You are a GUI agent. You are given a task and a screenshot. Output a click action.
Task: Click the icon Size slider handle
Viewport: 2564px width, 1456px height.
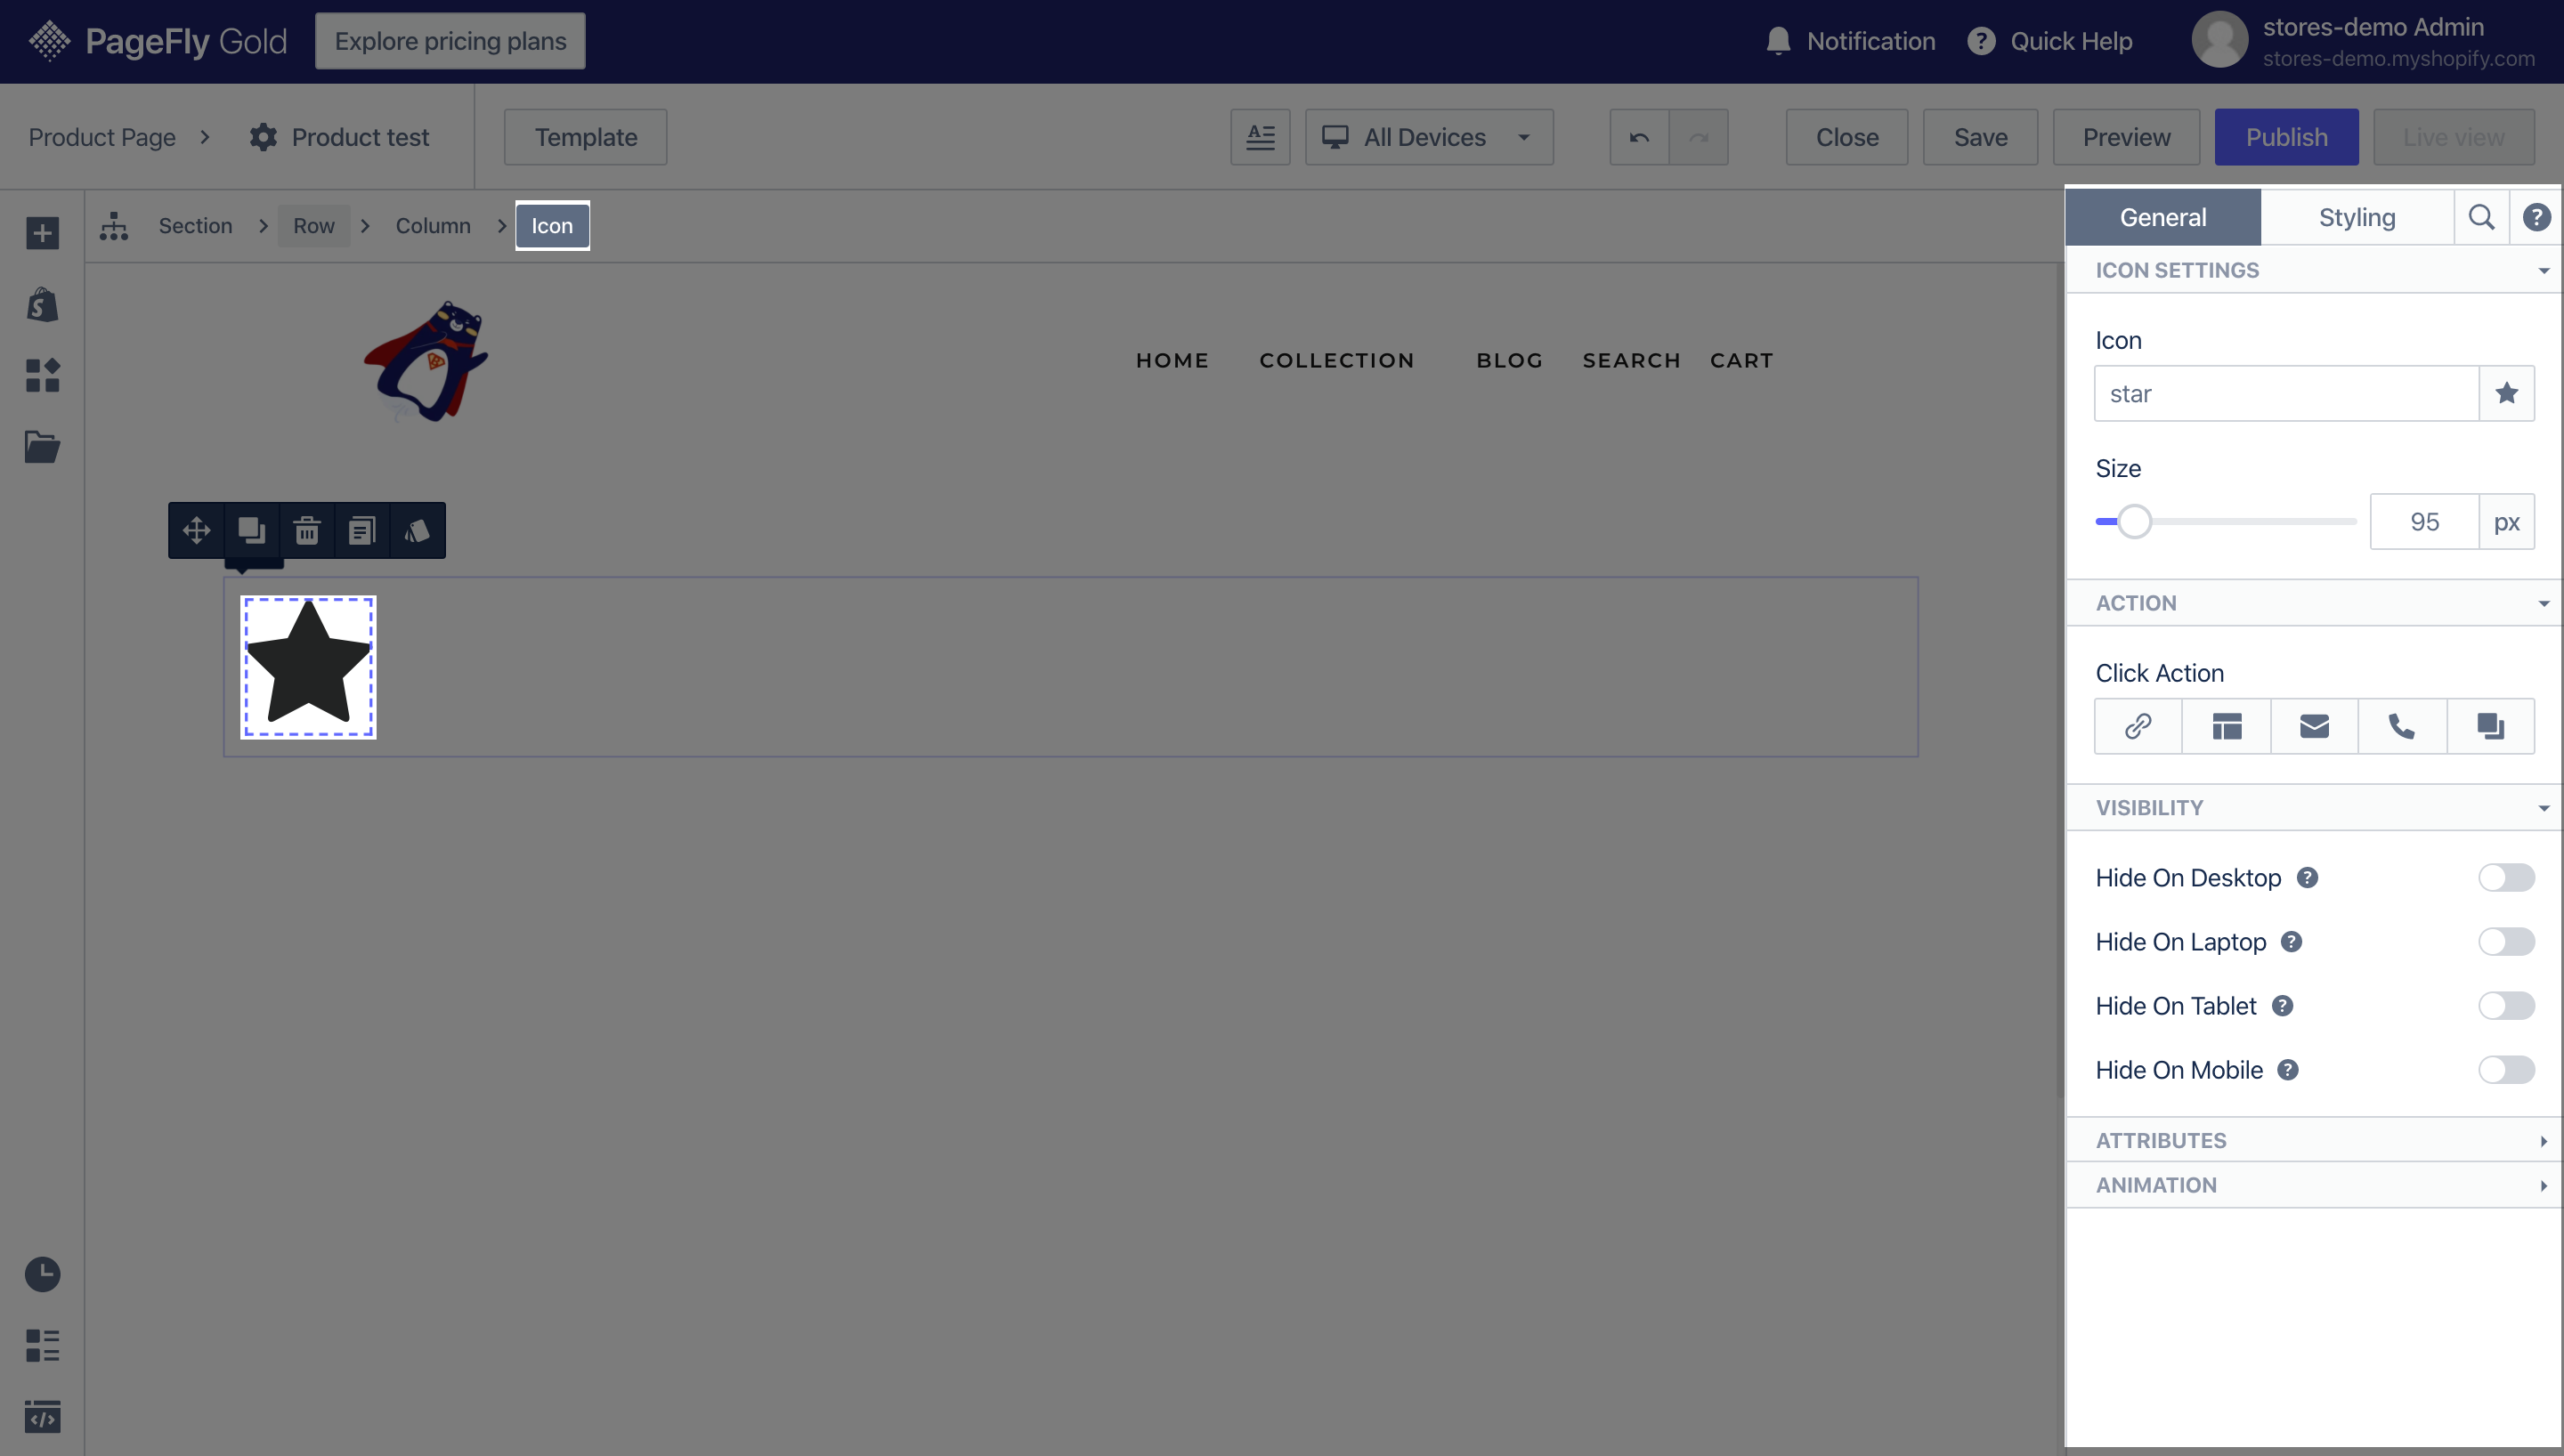2134,521
